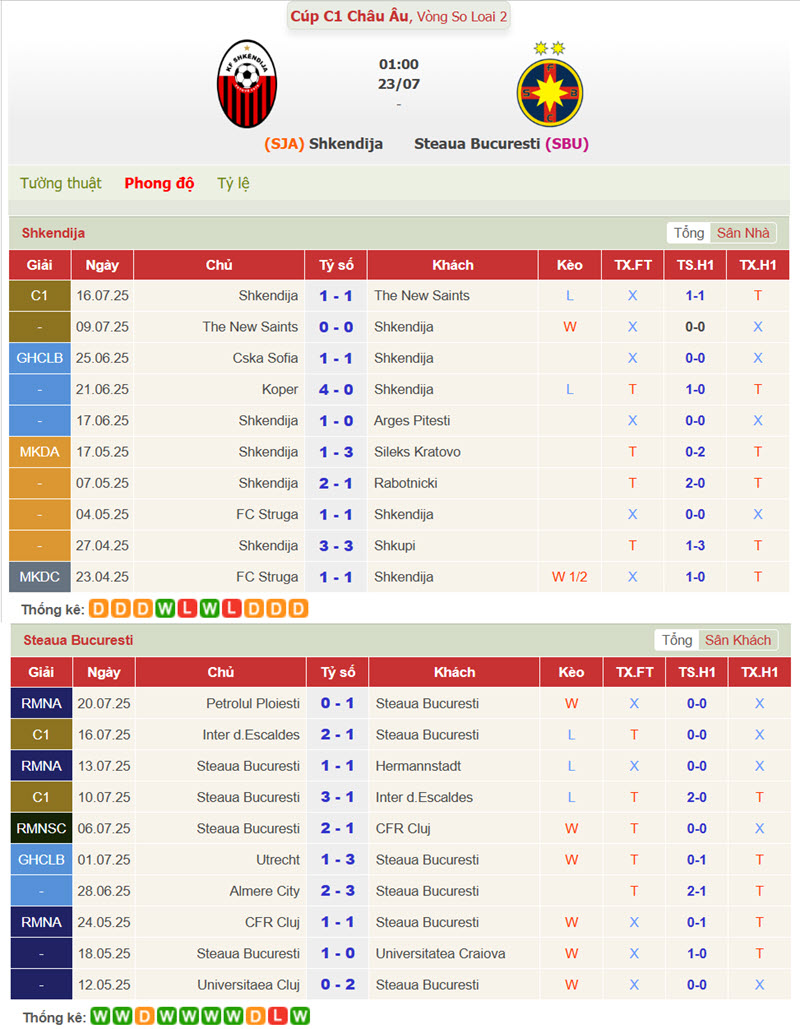800x1029 pixels.
Task: Click the match date 23/07 in the header
Action: pyautogui.click(x=398, y=84)
